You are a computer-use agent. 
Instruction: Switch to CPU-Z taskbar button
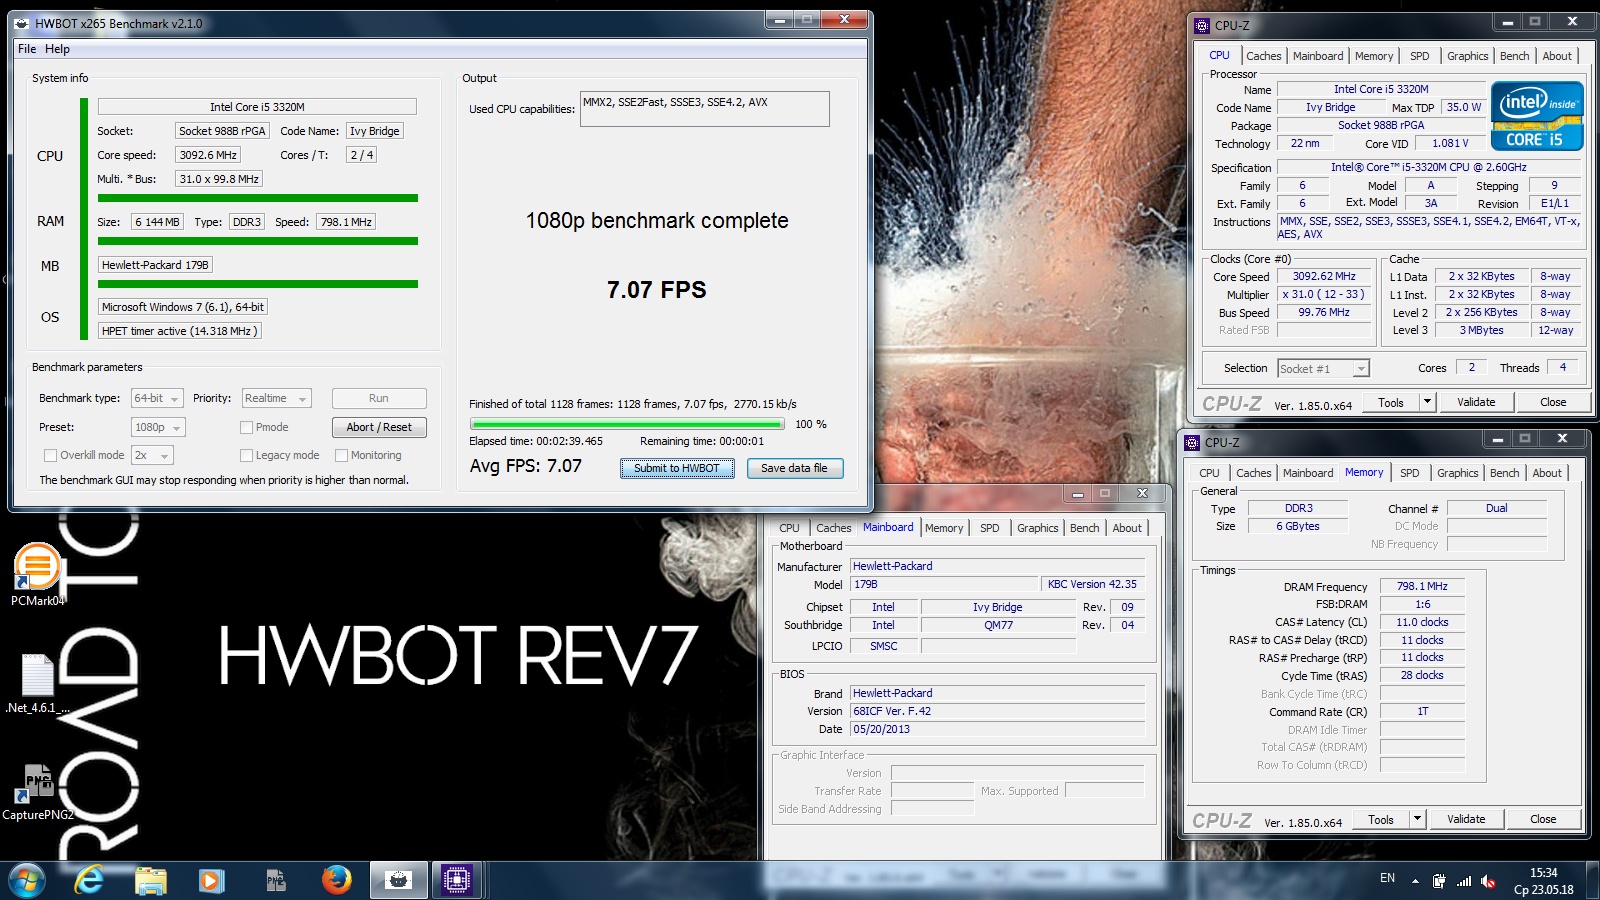pyautogui.click(x=456, y=880)
